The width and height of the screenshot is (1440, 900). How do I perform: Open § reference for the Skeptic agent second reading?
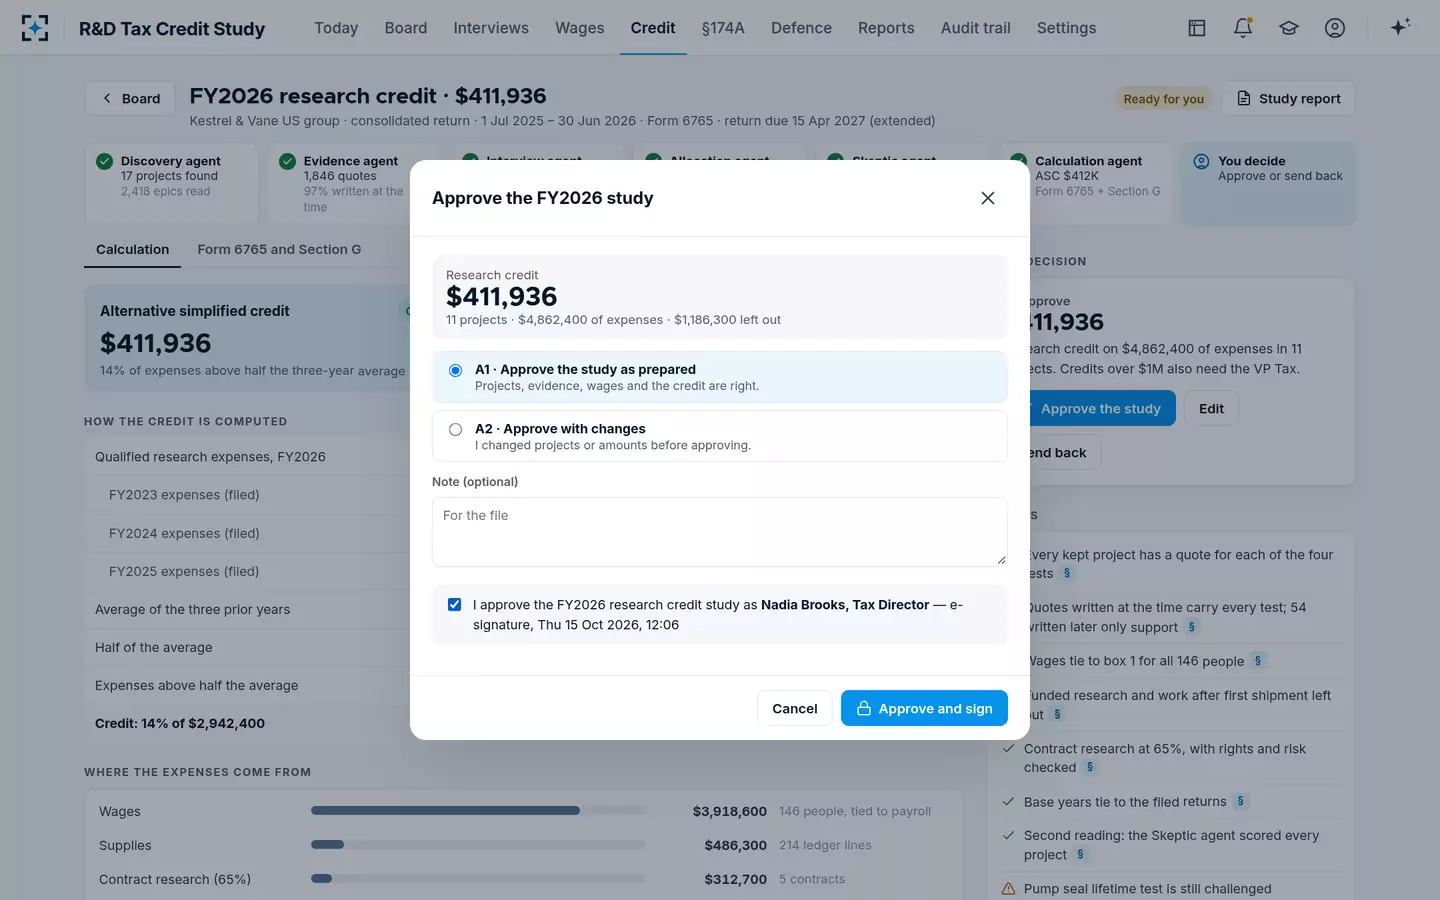(x=1080, y=855)
